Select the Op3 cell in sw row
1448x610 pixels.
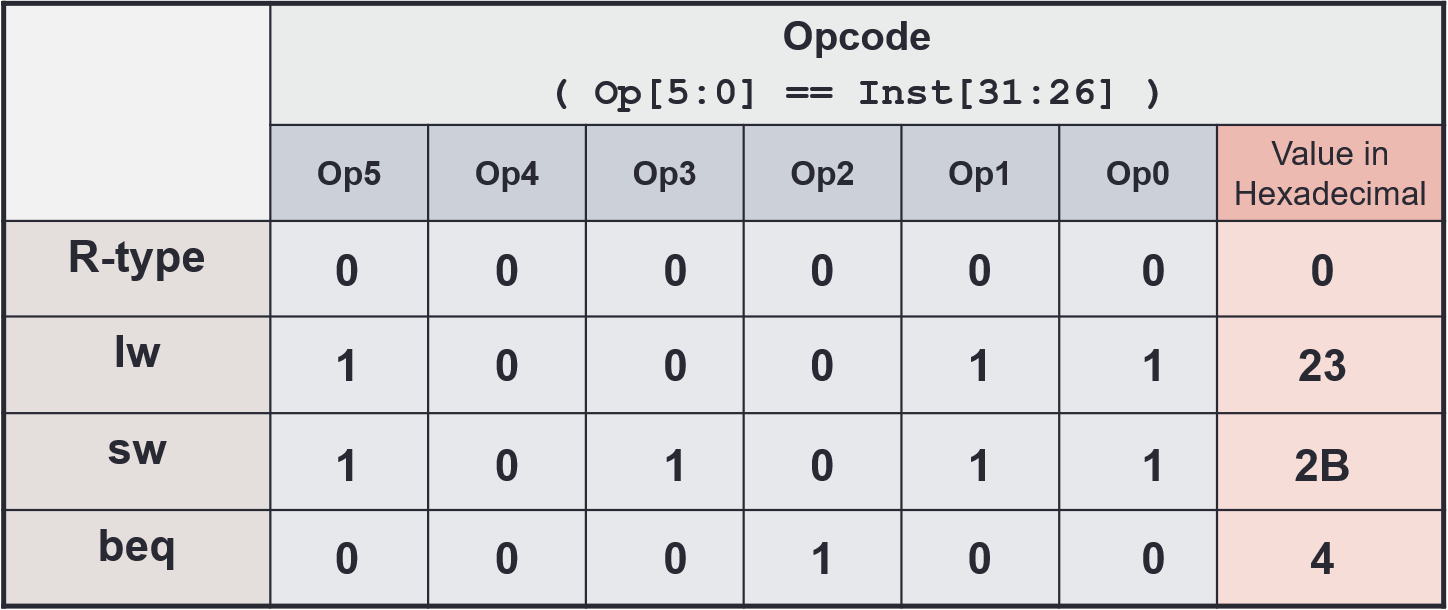click(x=675, y=463)
